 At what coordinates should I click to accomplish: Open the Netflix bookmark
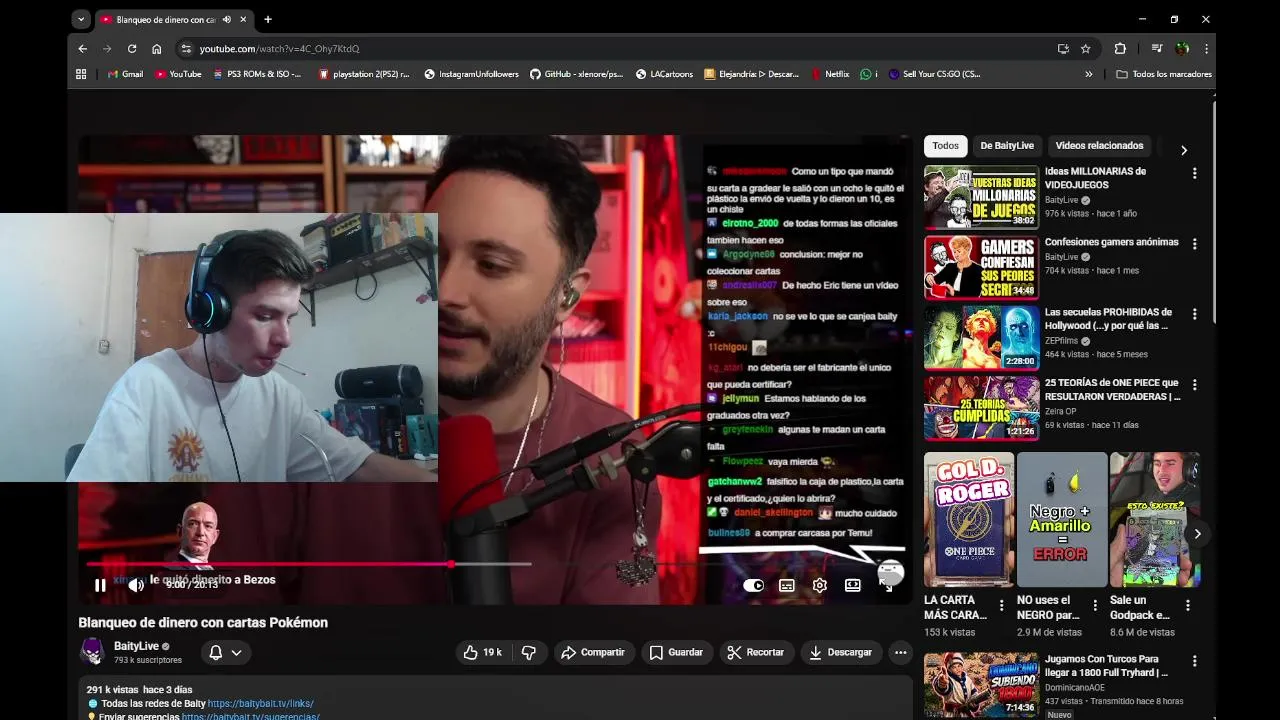click(x=830, y=74)
